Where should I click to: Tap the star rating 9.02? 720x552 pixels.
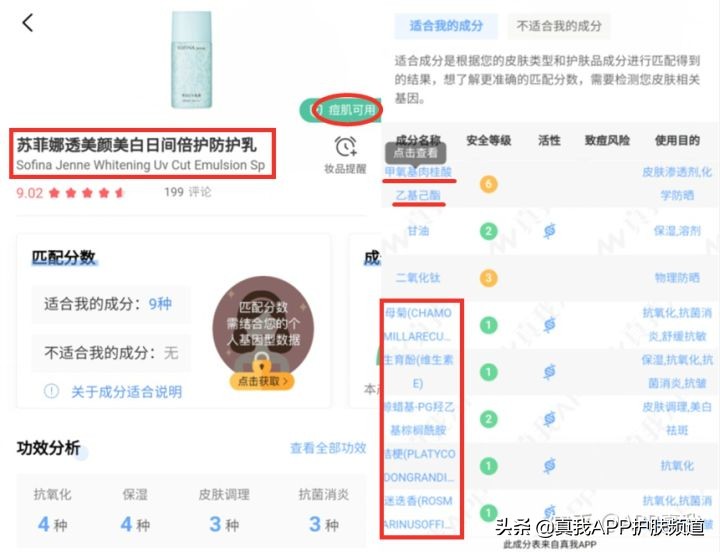(70, 192)
